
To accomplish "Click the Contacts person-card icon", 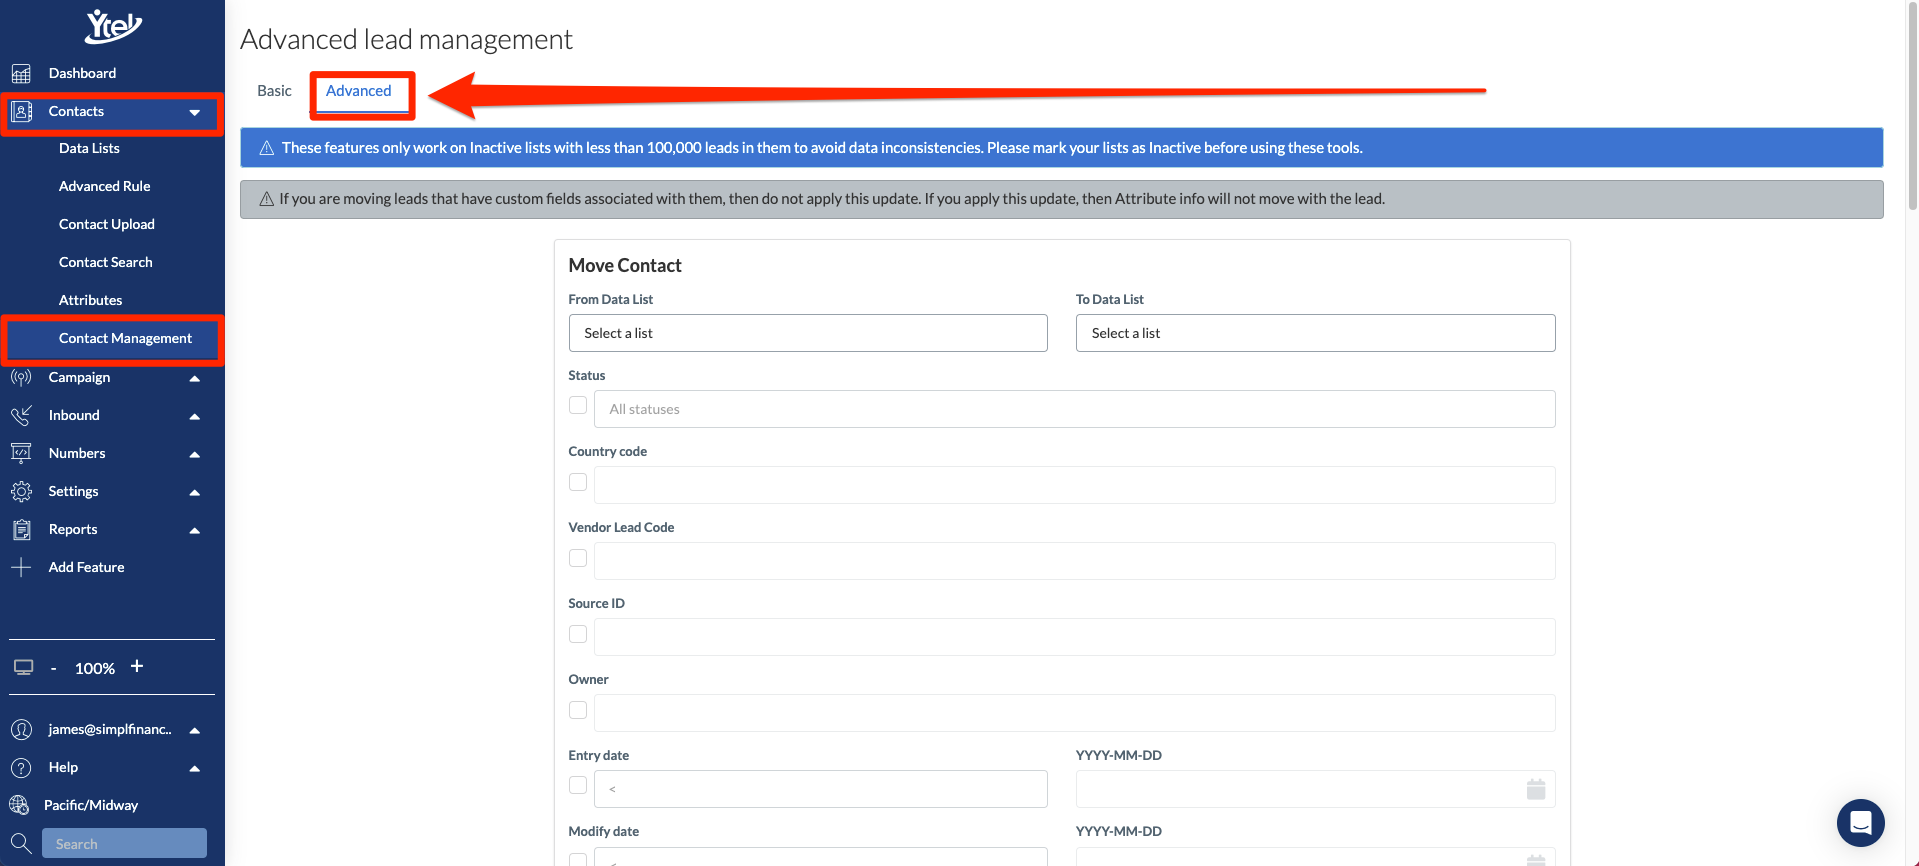I will click(x=21, y=111).
